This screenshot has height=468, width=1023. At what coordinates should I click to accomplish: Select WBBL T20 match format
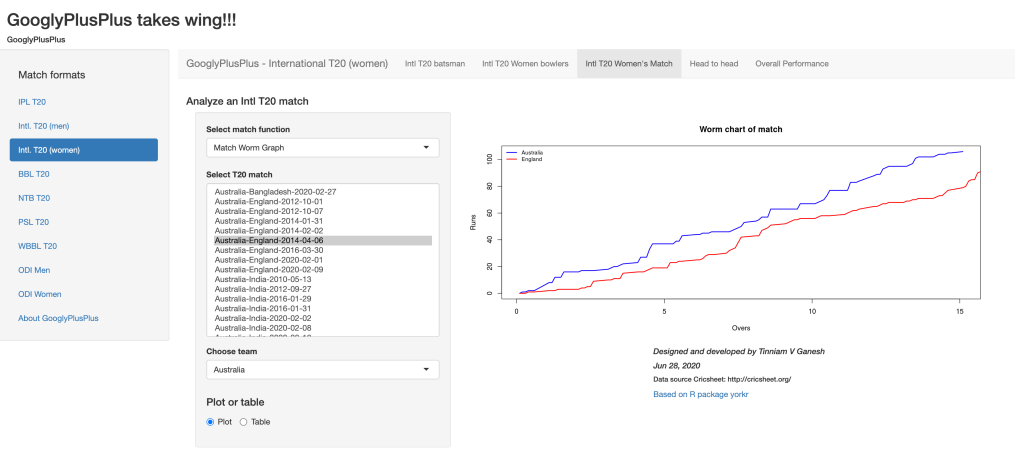[x=37, y=246]
